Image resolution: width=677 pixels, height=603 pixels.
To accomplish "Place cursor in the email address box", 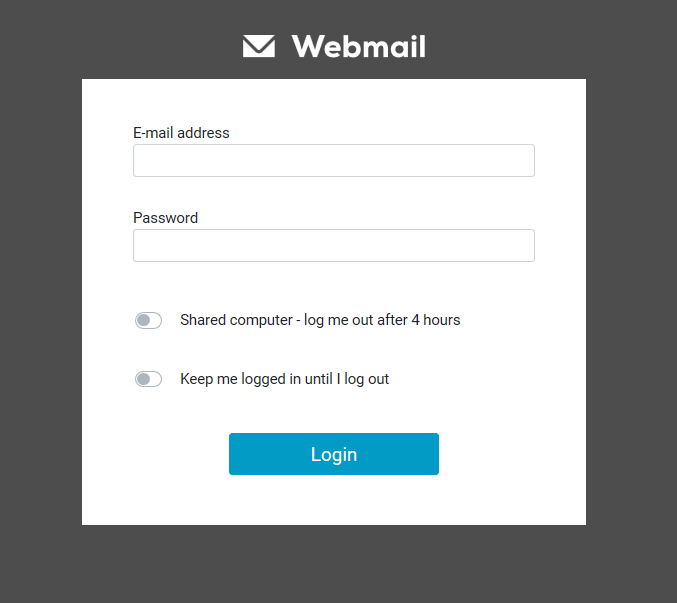I will pyautogui.click(x=334, y=161).
